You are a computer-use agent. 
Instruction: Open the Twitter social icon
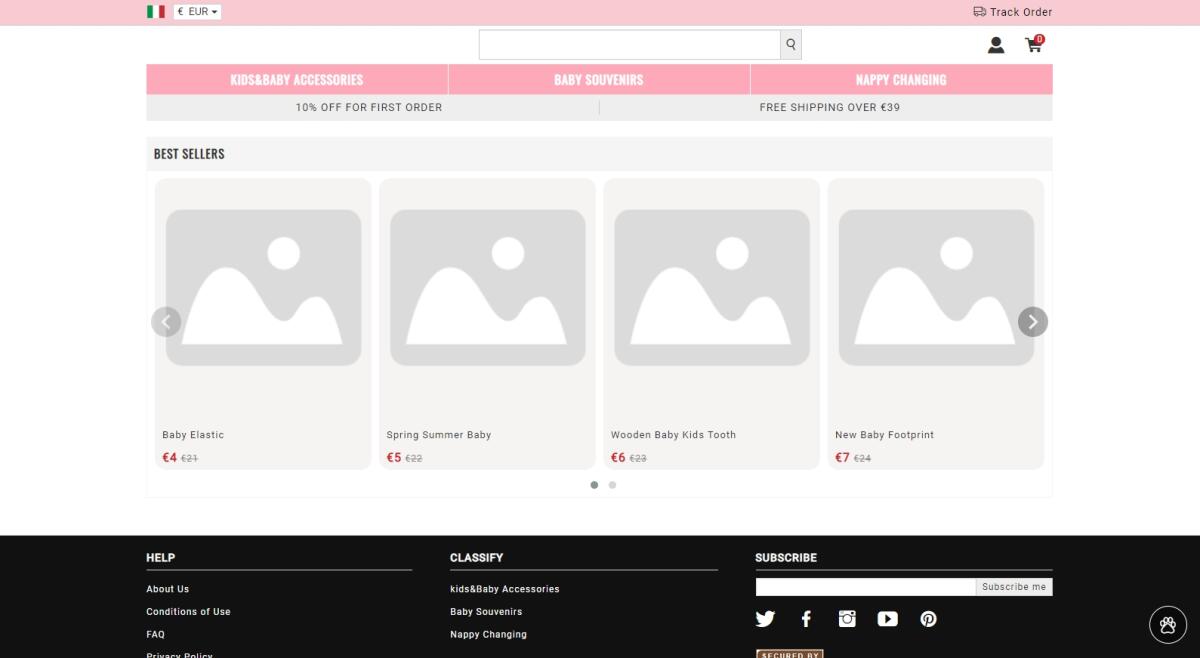[765, 619]
